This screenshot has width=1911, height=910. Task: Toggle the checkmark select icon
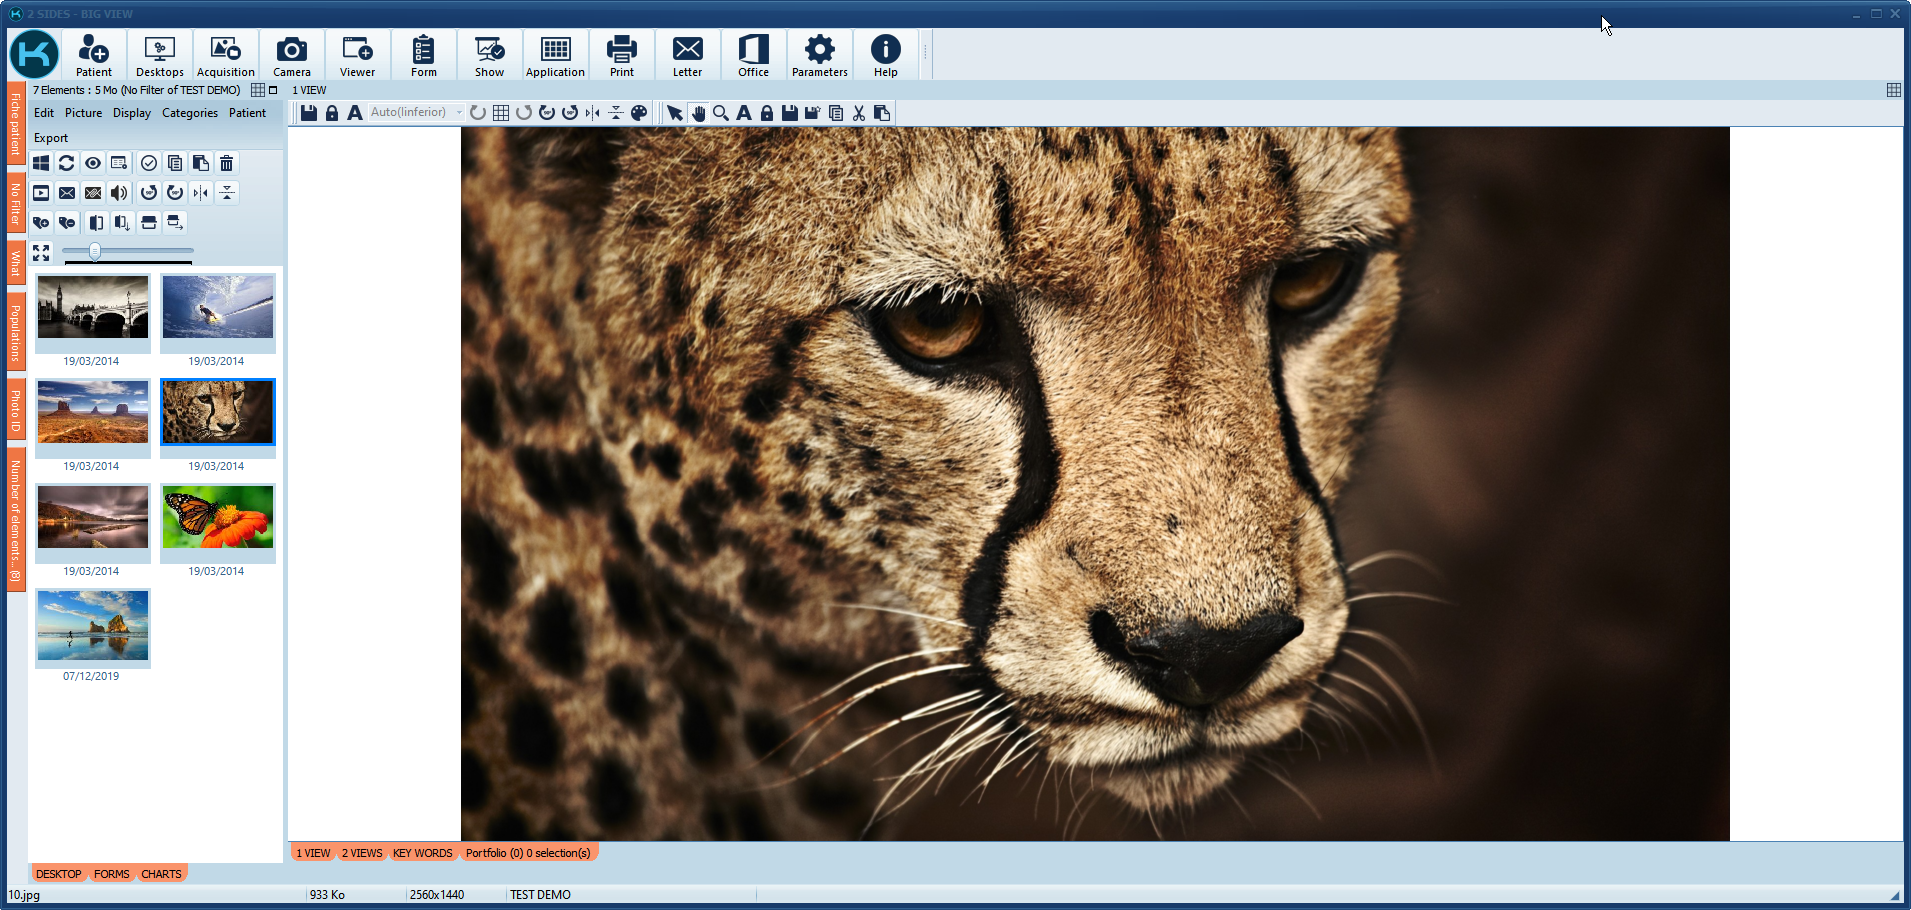point(149,163)
